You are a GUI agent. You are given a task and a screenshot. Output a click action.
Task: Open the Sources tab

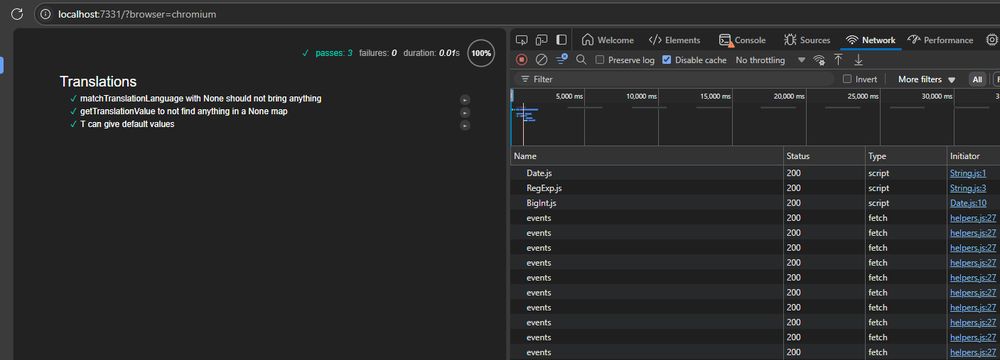coord(807,40)
